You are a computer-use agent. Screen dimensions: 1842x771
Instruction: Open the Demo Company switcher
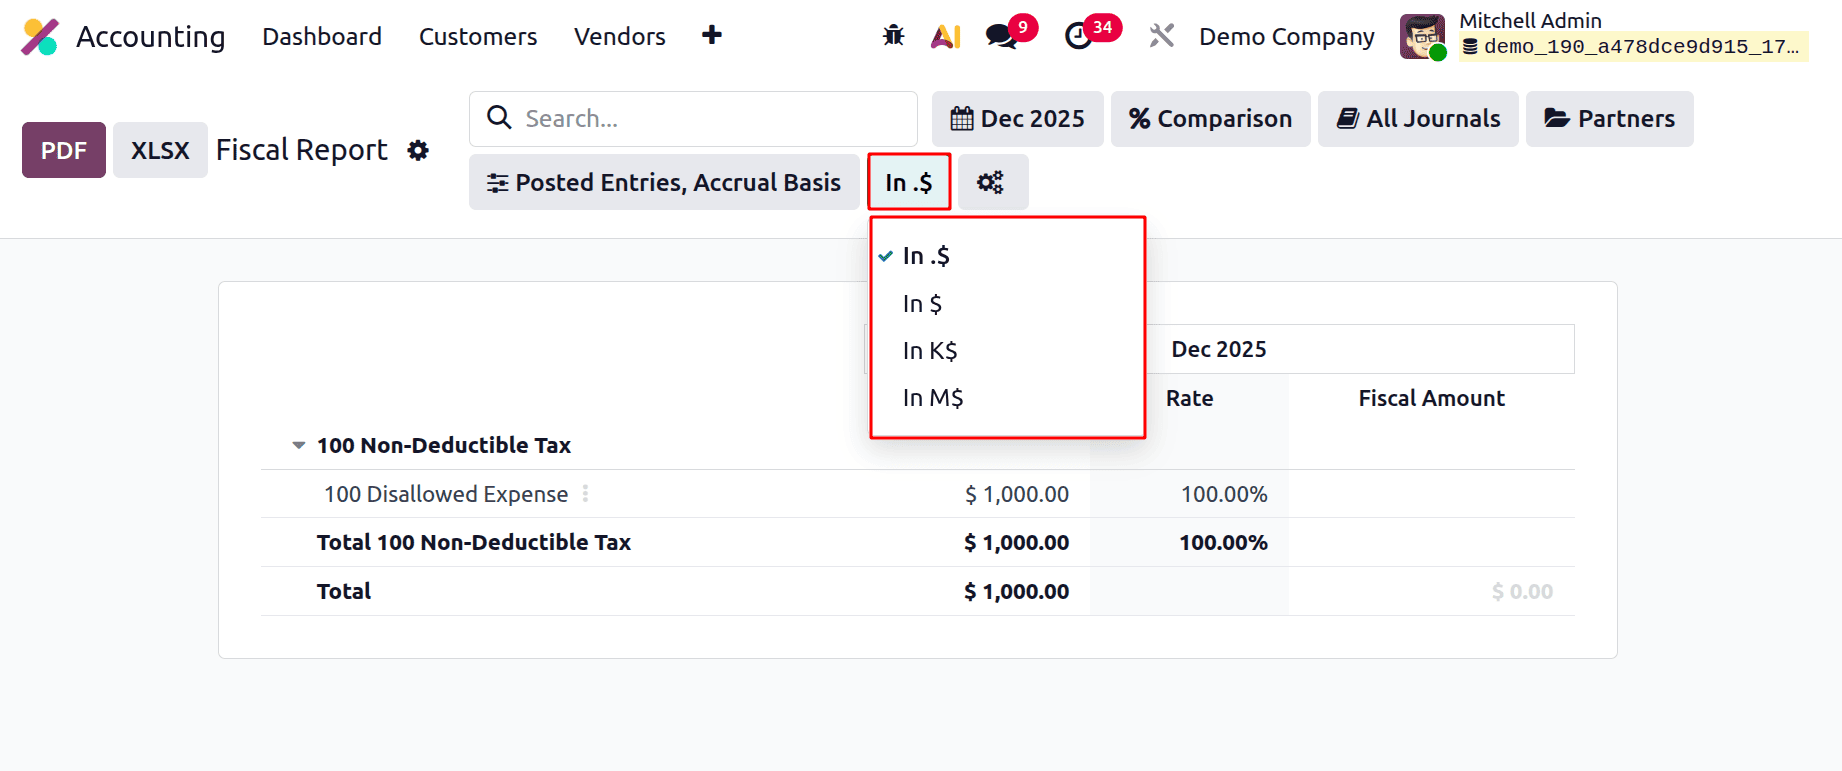point(1287,37)
